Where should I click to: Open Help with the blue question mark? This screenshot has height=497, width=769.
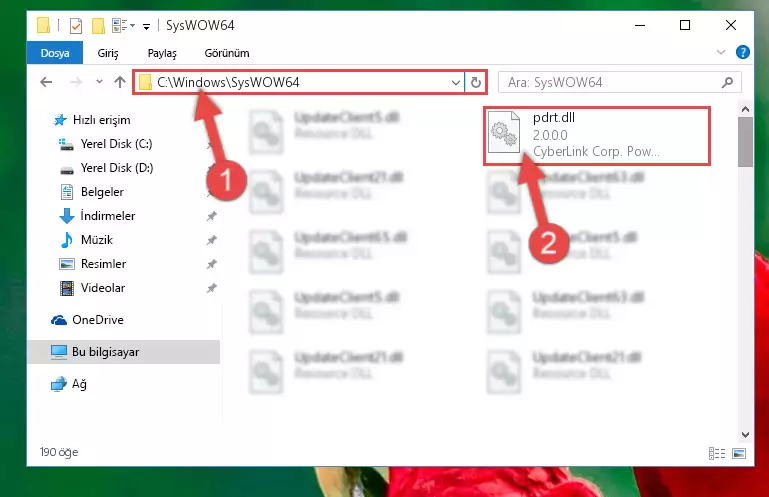coord(743,52)
